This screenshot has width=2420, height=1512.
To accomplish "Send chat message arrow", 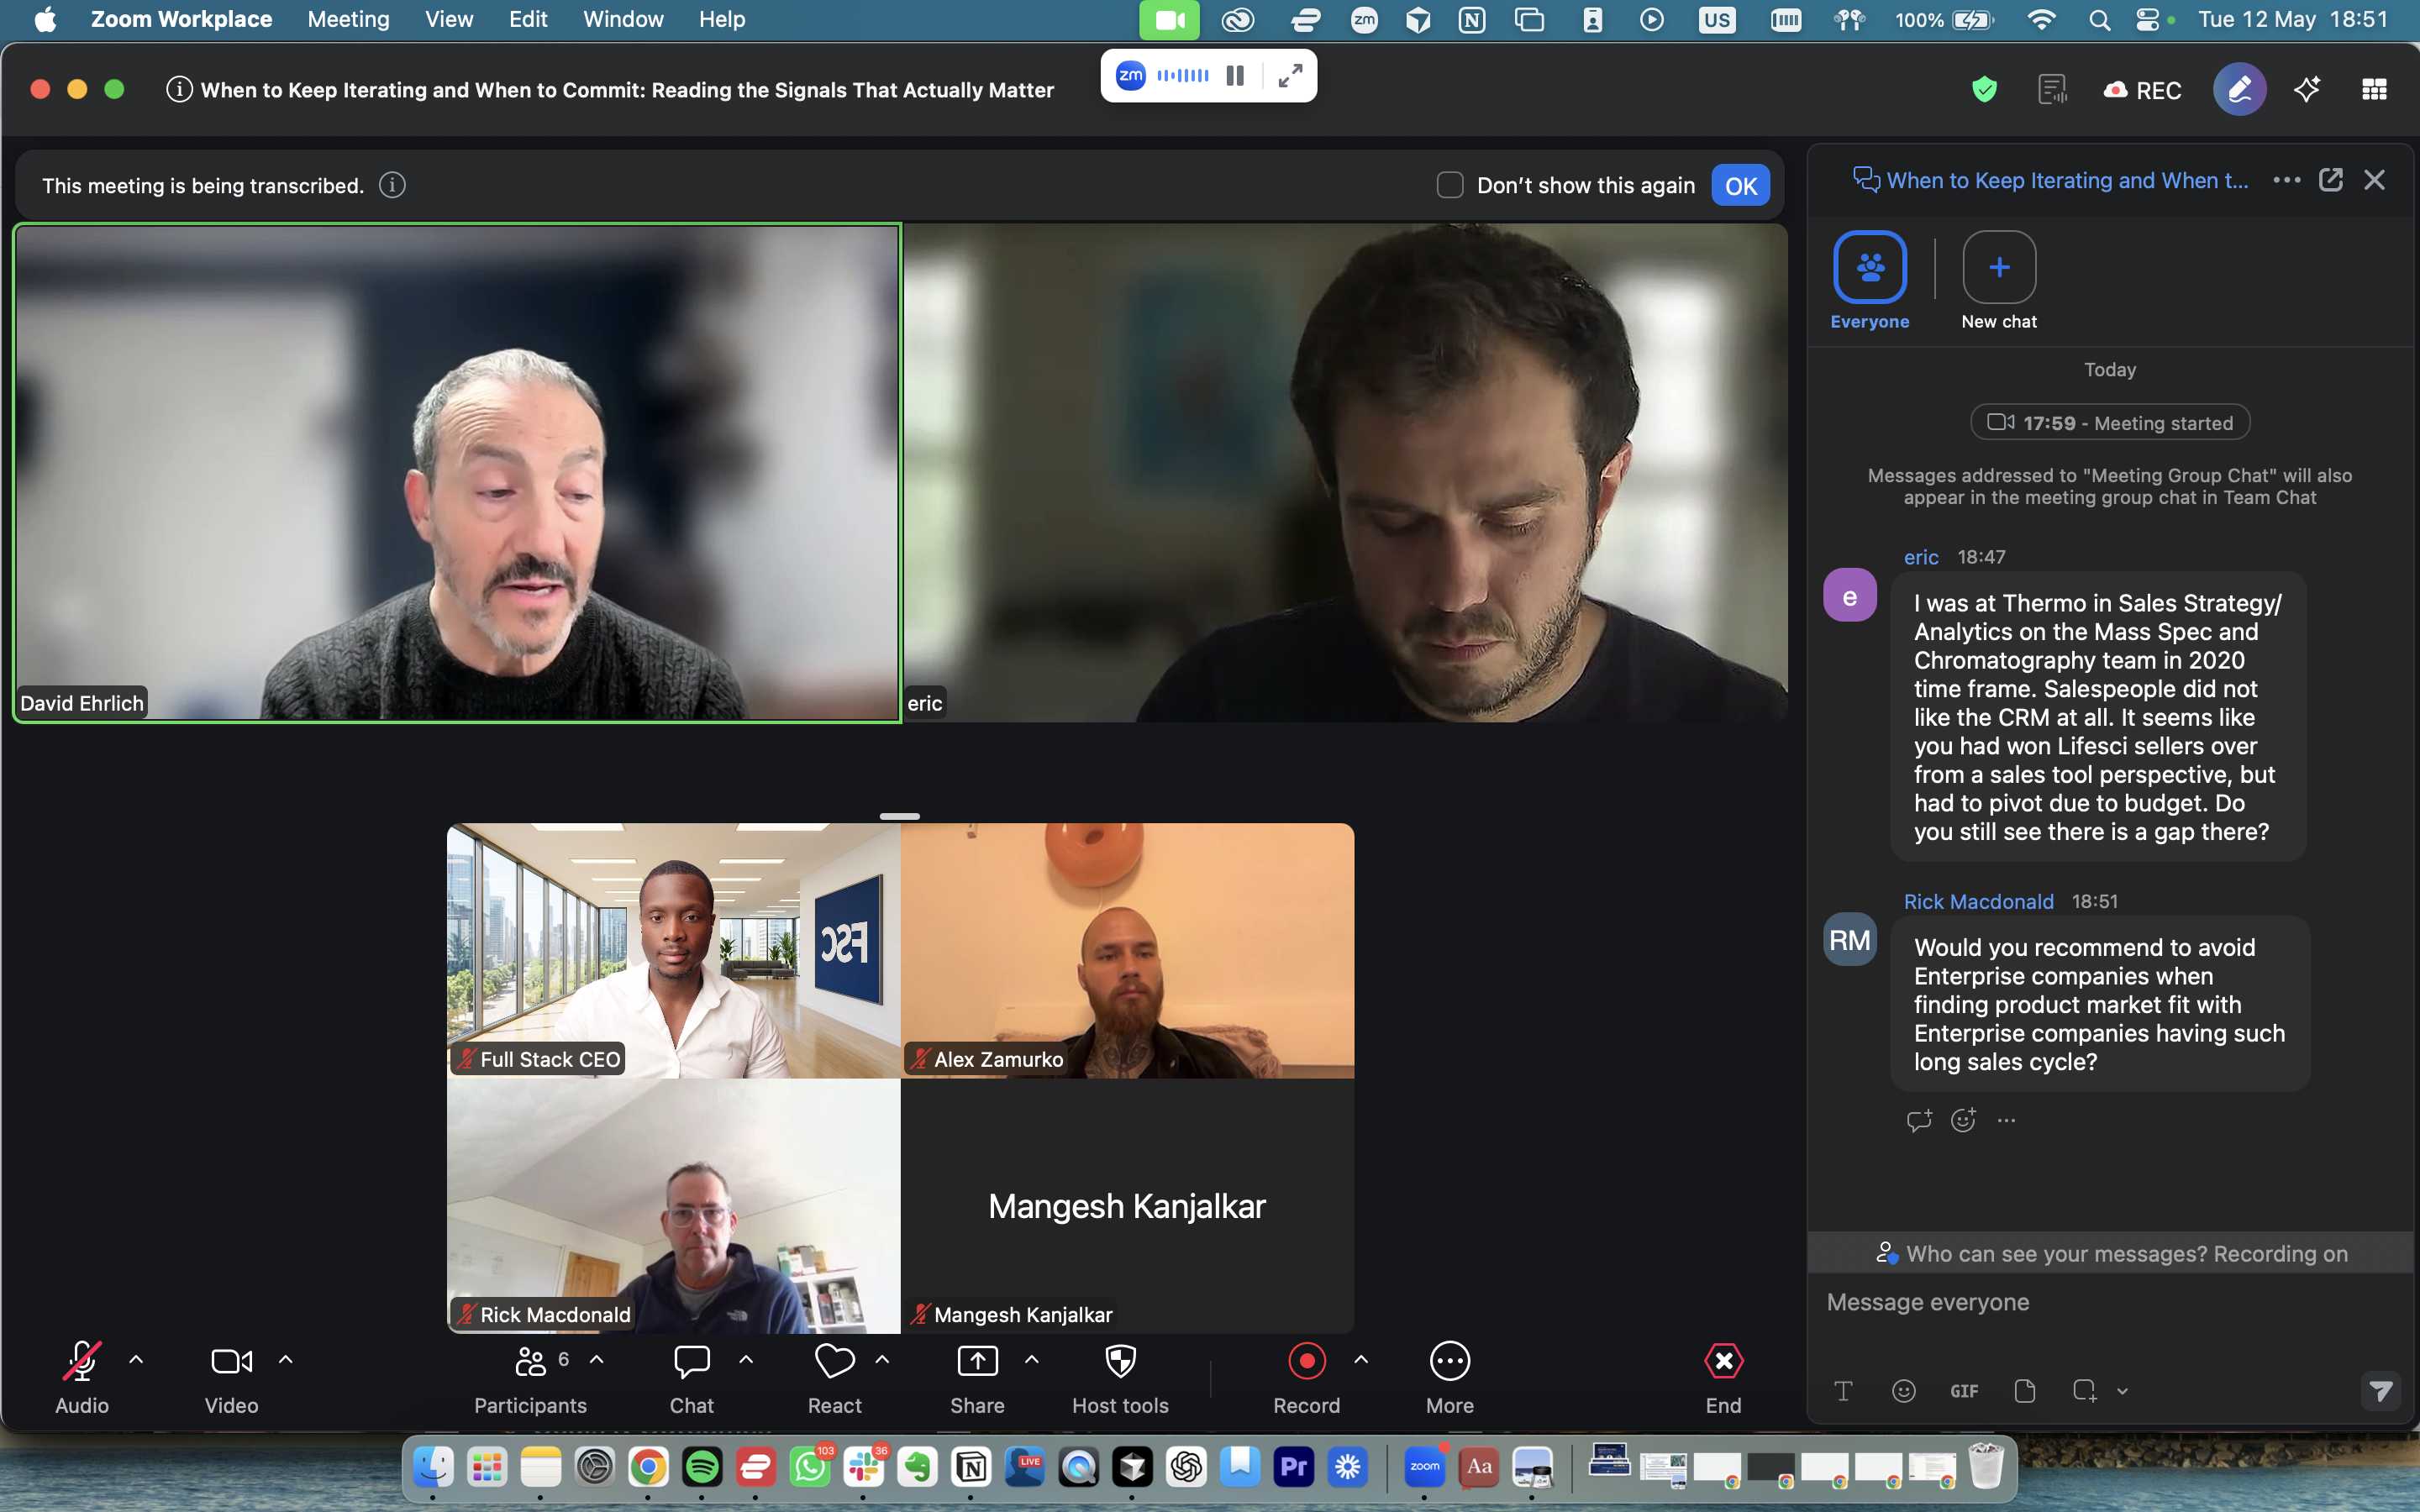I will pos(2381,1391).
